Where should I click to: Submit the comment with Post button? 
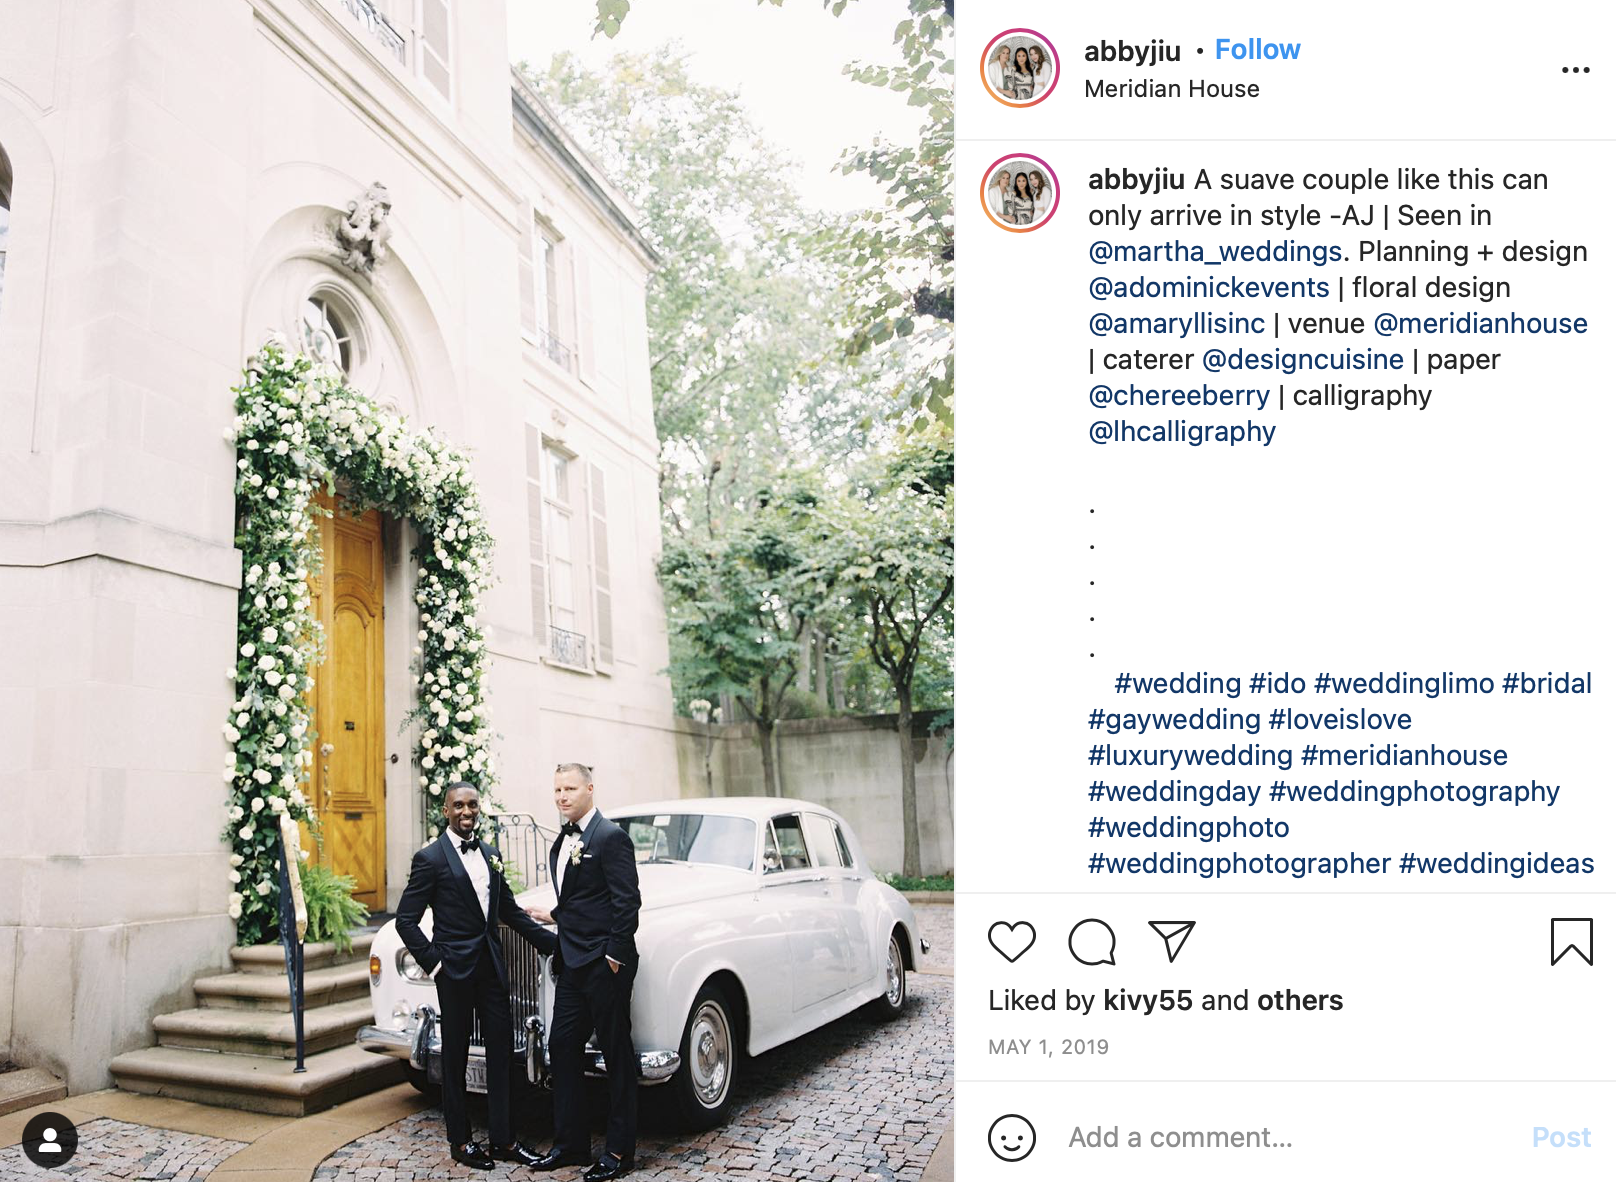click(x=1561, y=1137)
